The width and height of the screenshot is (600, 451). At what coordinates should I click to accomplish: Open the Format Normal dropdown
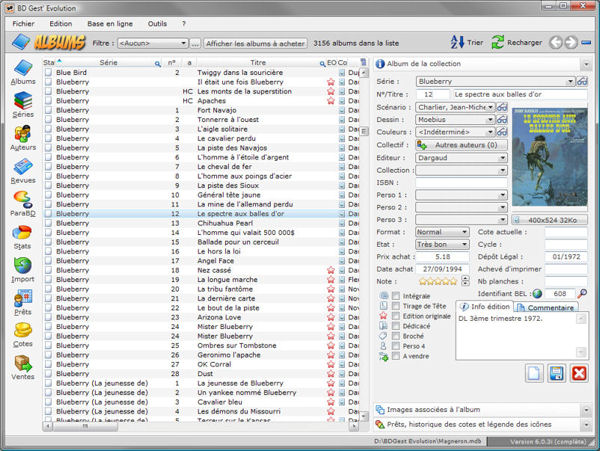442,232
